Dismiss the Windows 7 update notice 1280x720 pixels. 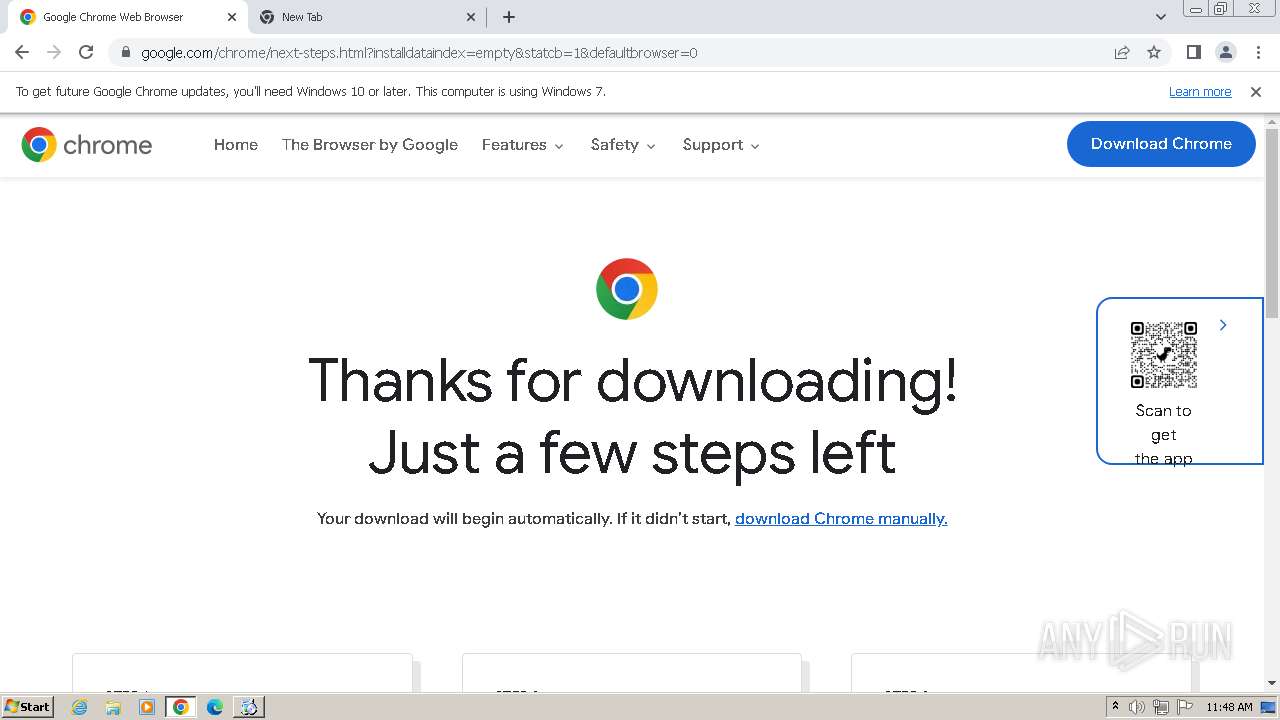(1256, 91)
